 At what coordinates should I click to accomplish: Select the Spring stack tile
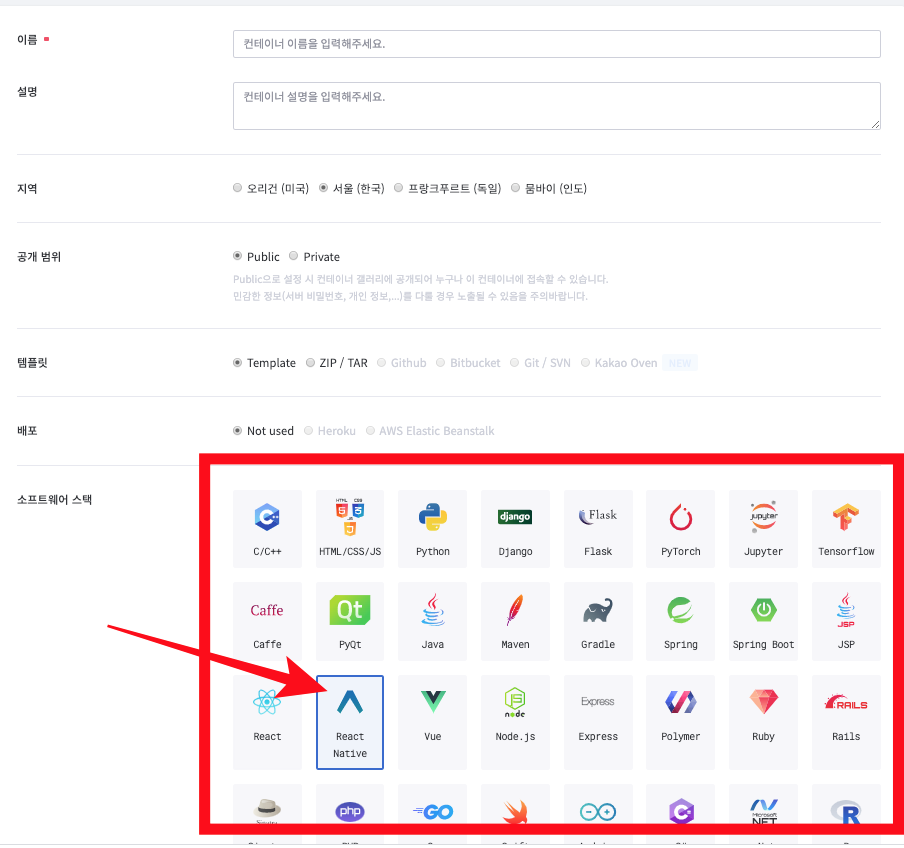(x=680, y=621)
